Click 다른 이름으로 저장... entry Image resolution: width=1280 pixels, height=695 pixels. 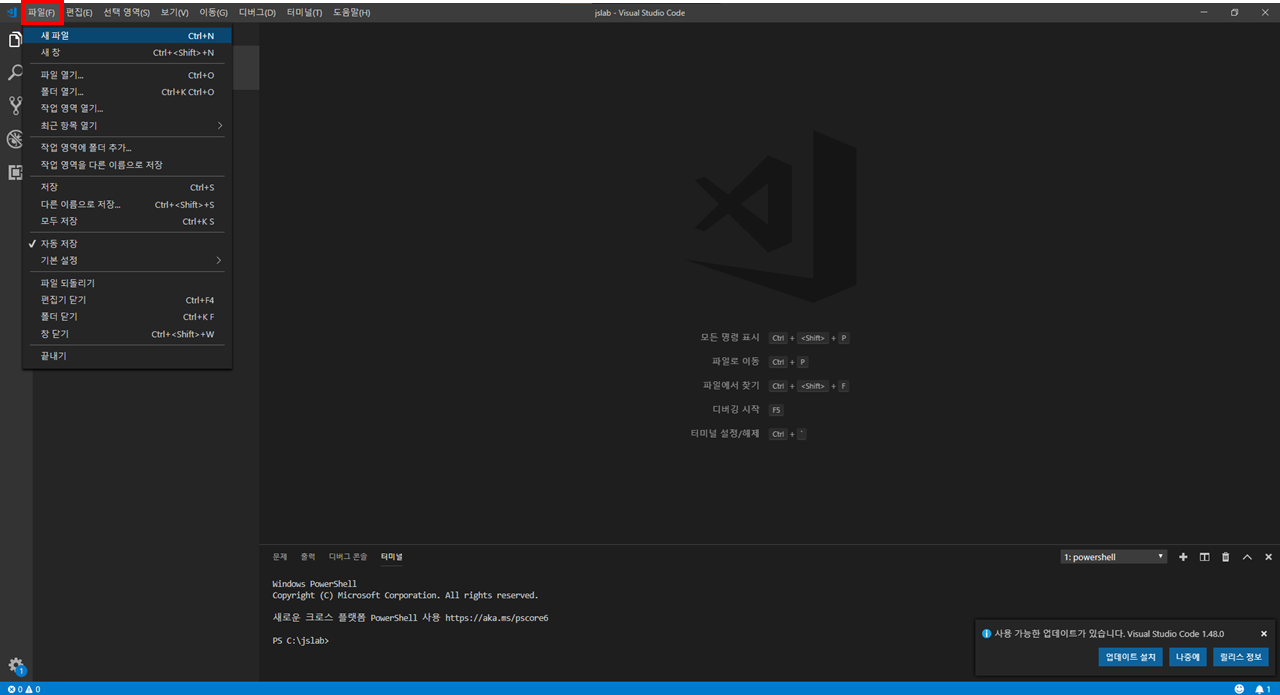(127, 205)
